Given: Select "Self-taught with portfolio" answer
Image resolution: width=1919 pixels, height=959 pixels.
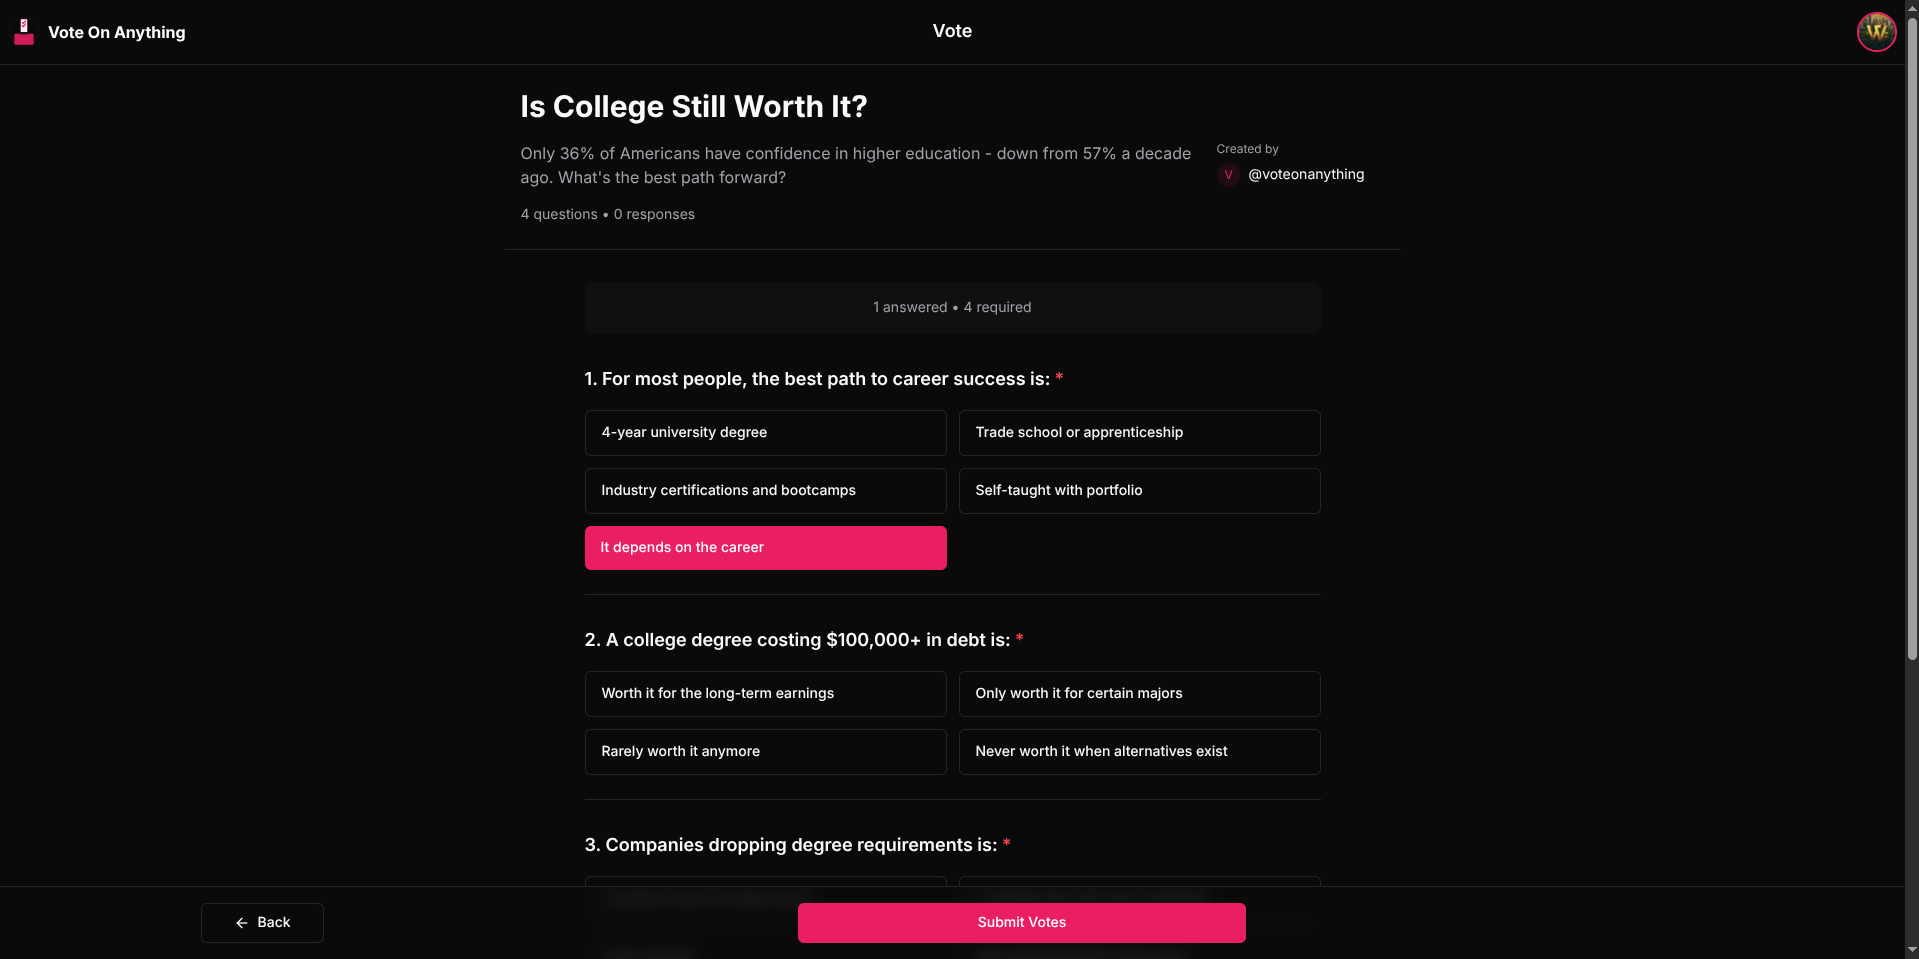Looking at the screenshot, I should pyautogui.click(x=1139, y=491).
